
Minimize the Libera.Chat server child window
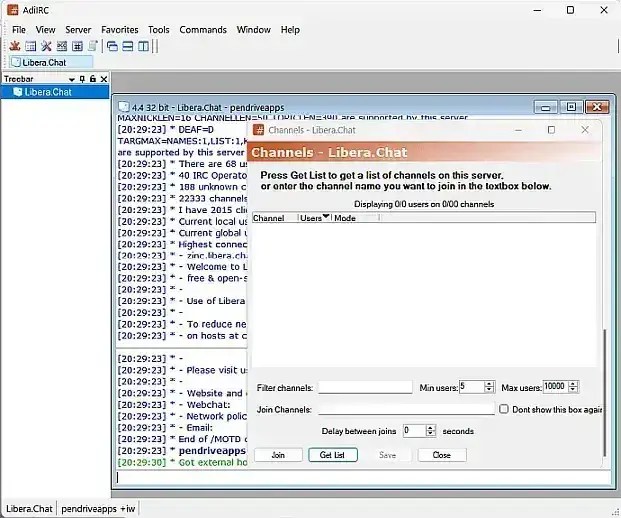click(545, 107)
